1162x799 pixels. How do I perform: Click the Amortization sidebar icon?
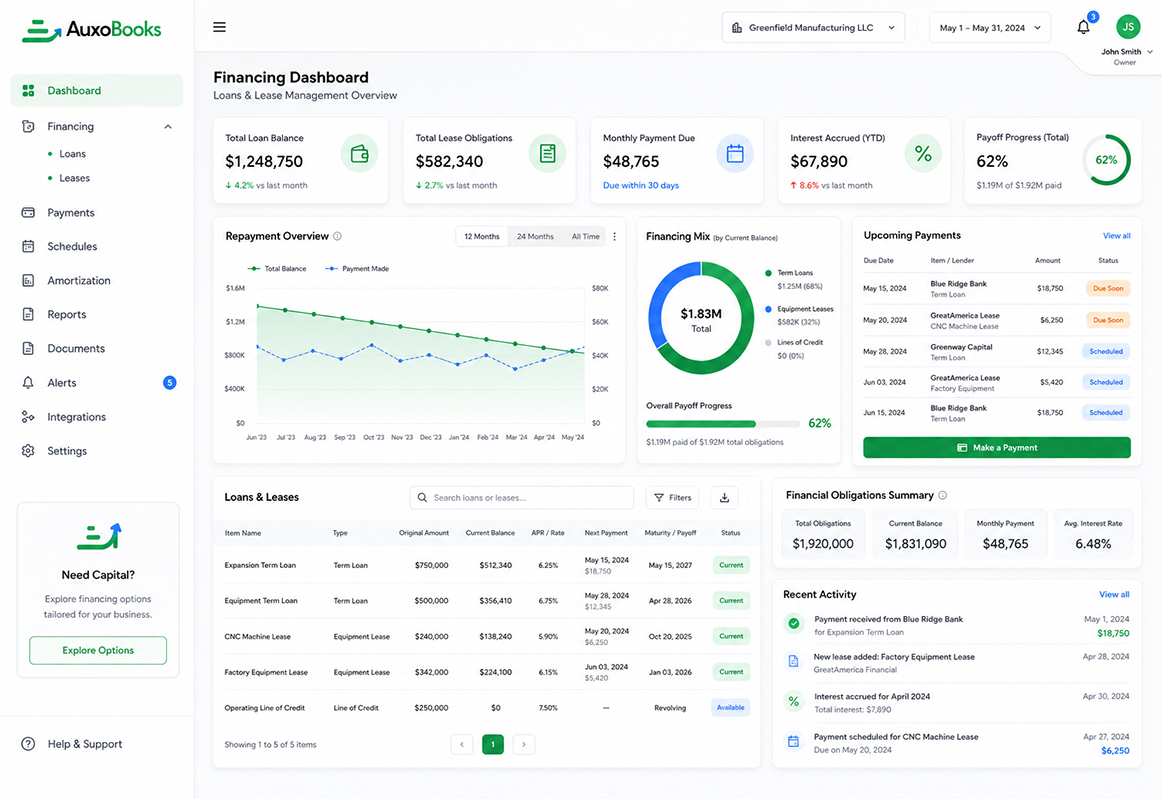pyautogui.click(x=28, y=280)
